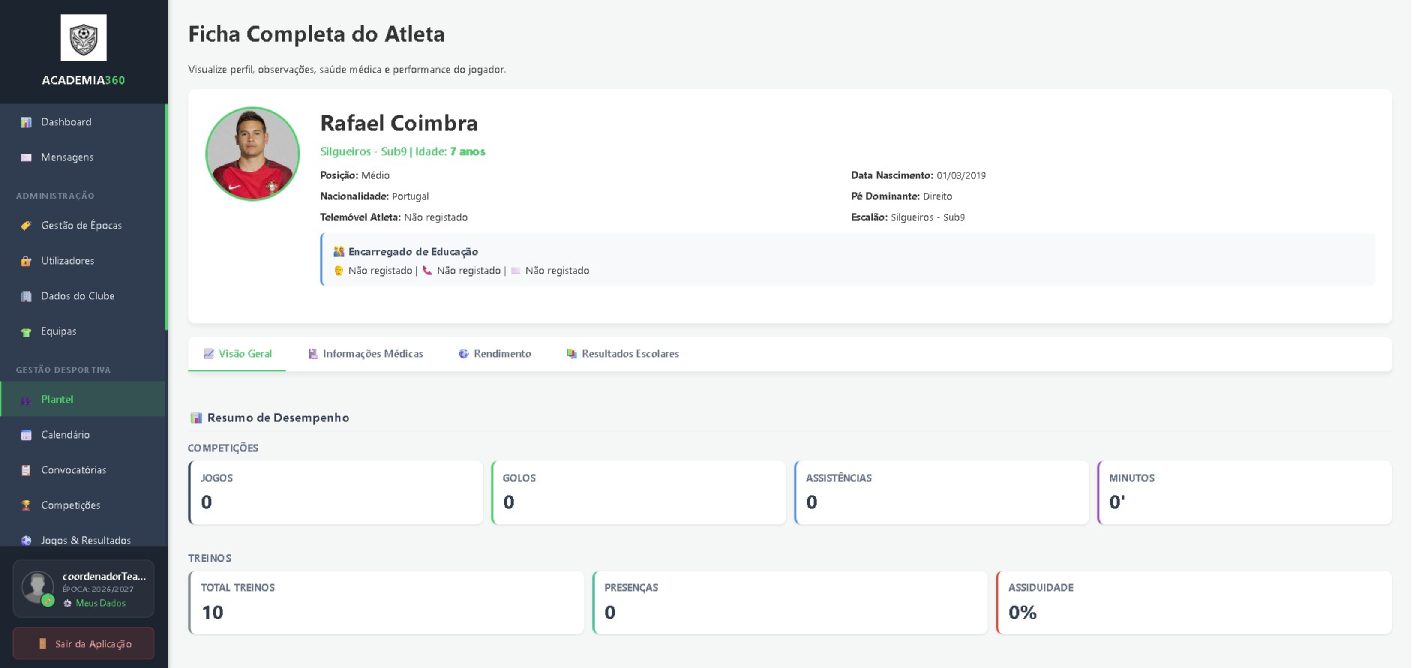Open the Informações Médicas tab
The height and width of the screenshot is (668, 1413).
365,354
